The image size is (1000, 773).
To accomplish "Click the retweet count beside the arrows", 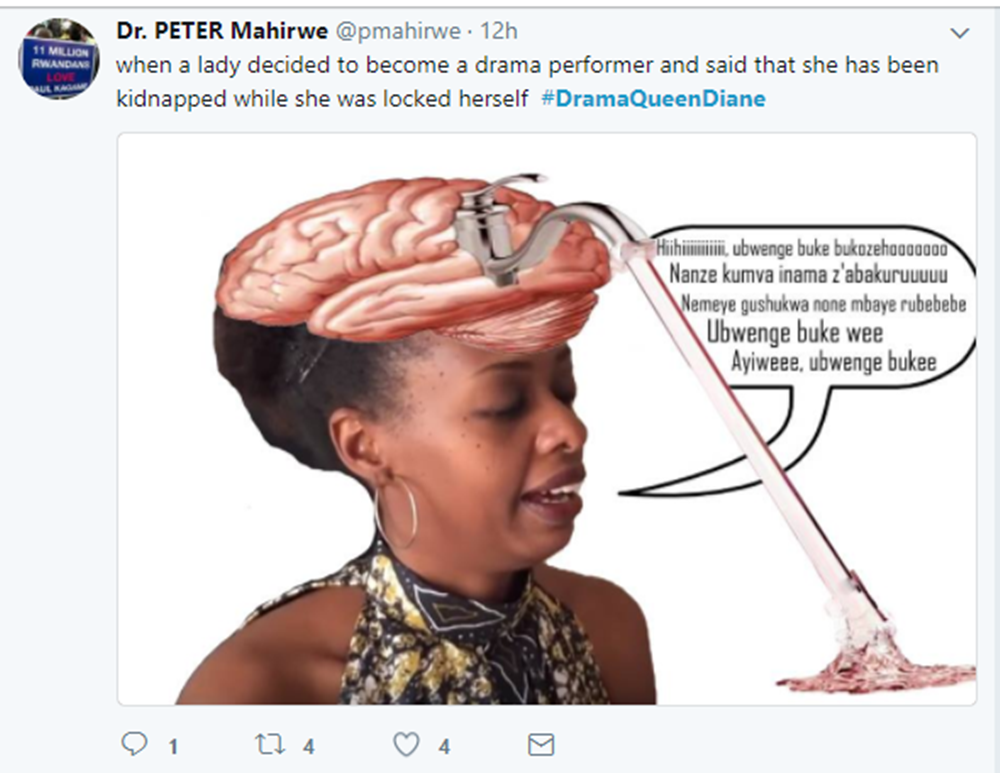I will (x=309, y=746).
